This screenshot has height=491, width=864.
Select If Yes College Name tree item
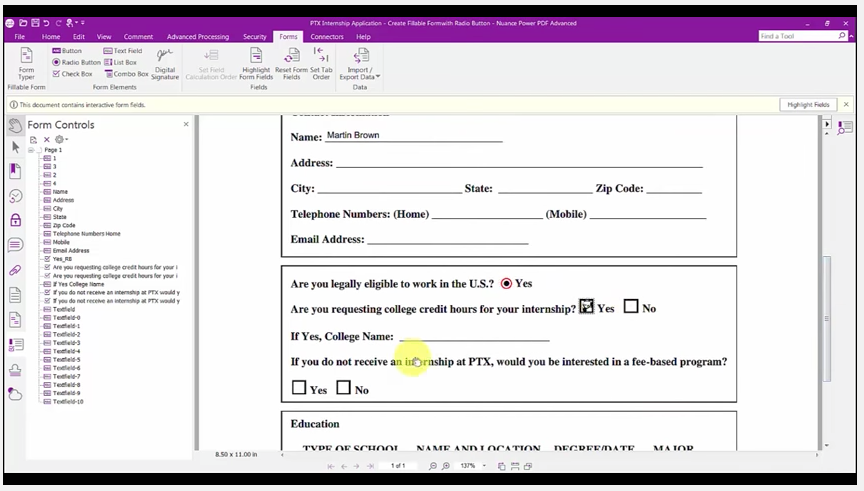(x=78, y=284)
